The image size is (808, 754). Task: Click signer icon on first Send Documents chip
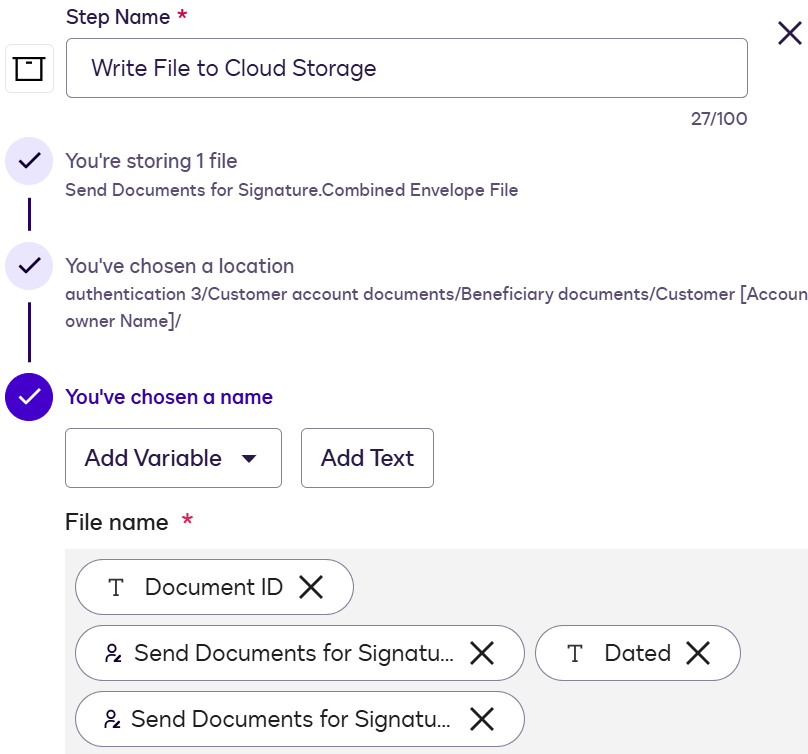(x=113, y=653)
